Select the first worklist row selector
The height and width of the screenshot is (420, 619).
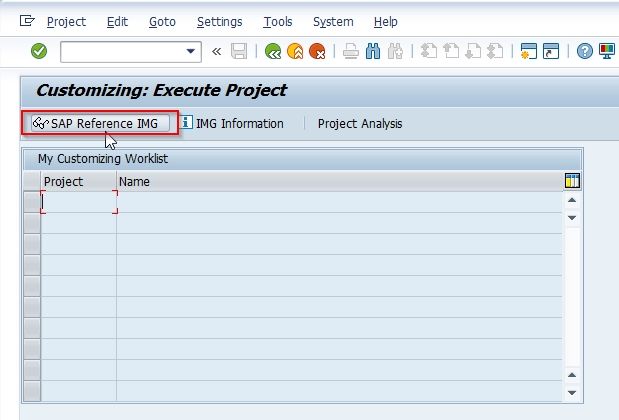[32, 202]
